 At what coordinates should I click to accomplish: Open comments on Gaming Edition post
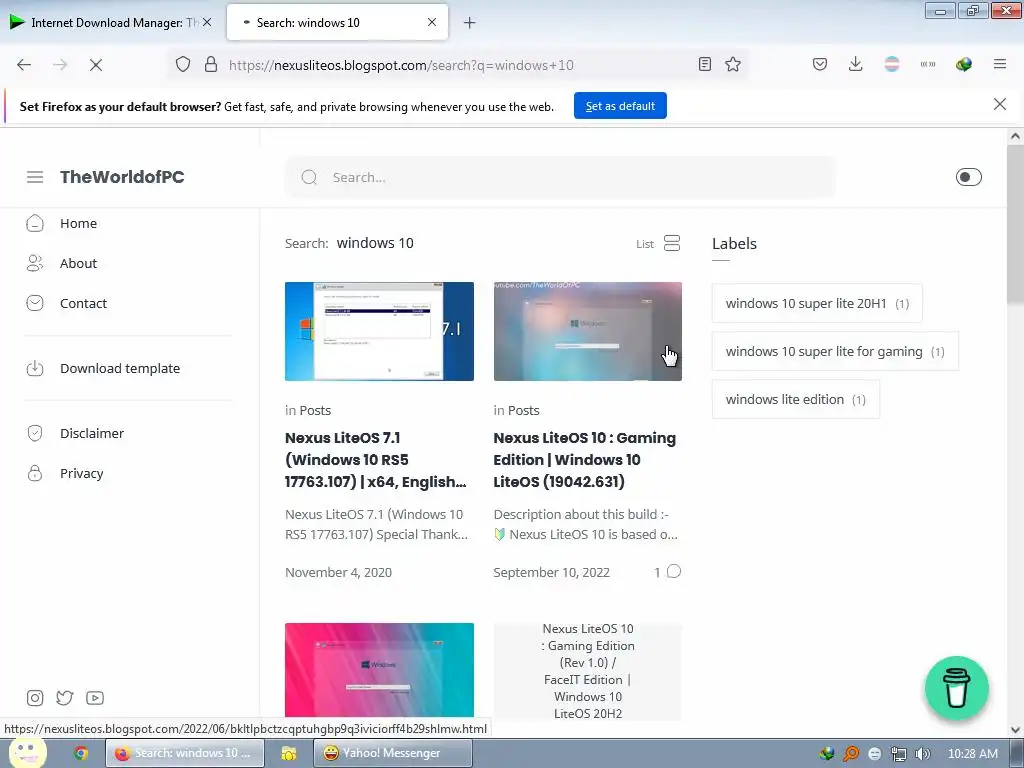point(667,572)
